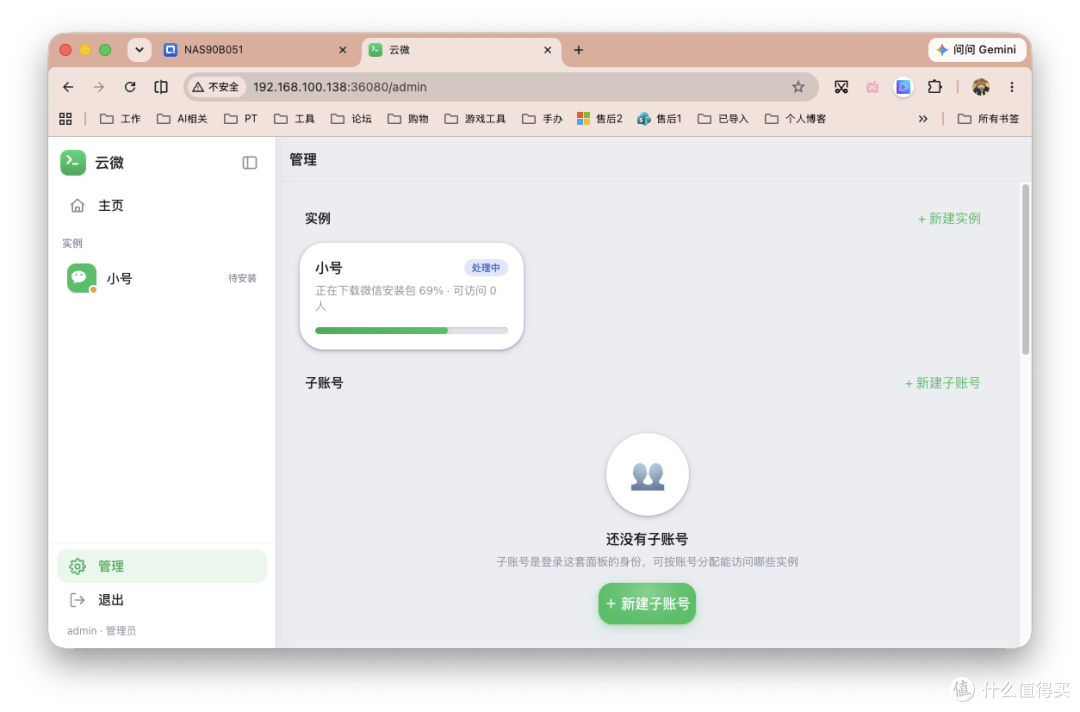
Task: Click the 云微 app logo in sidebar
Action: [x=73, y=163]
